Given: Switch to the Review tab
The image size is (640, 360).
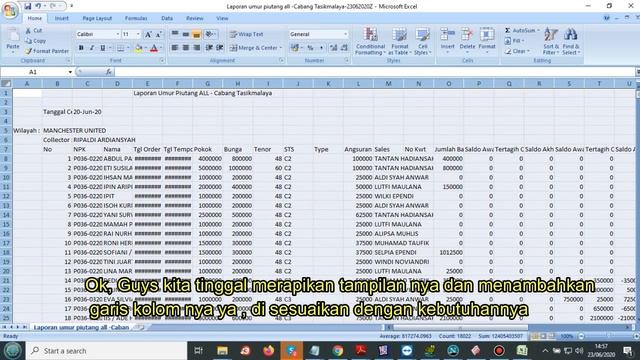Looking at the screenshot, I should pos(195,18).
